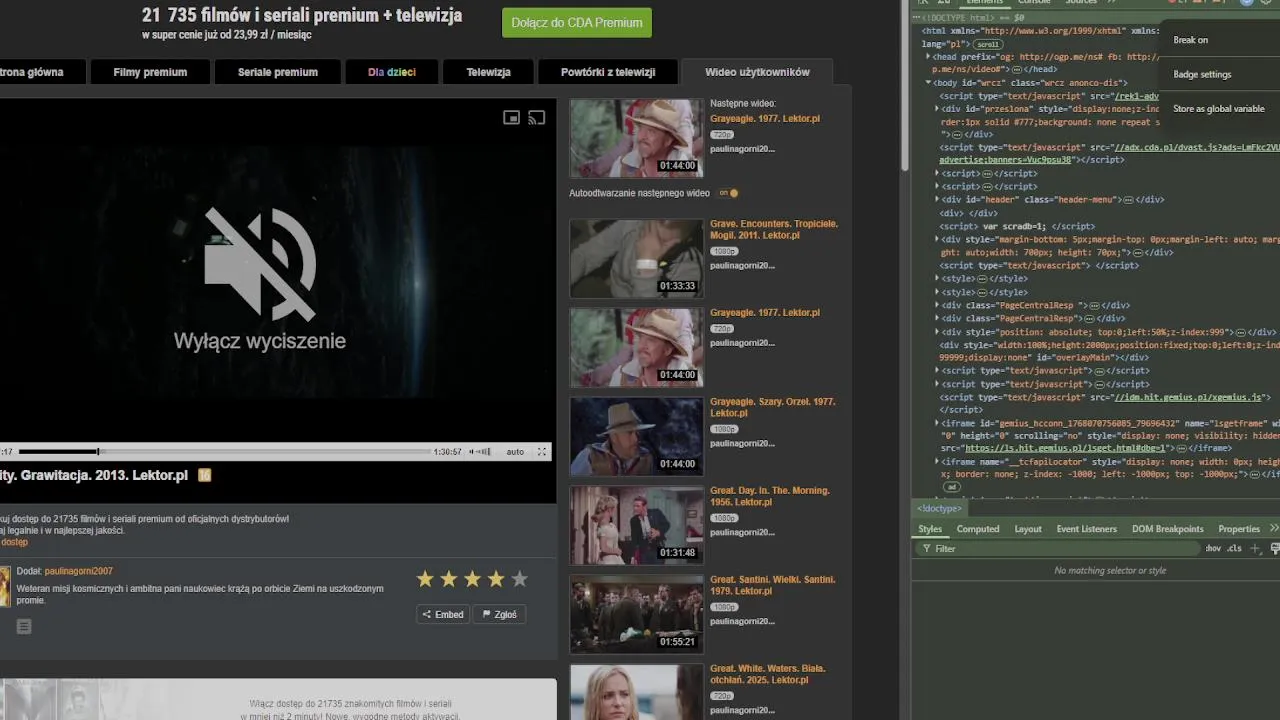Viewport: 1280px width, 720px height.
Task: Toggle Autoodtwarzanie następnego wideo switch
Action: [728, 193]
